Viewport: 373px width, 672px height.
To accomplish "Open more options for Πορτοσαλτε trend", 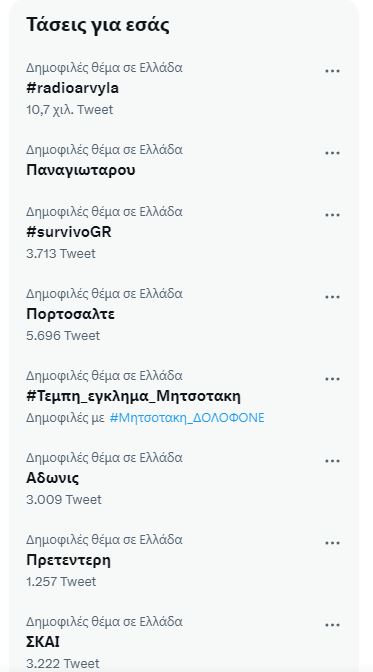I will click(332, 297).
